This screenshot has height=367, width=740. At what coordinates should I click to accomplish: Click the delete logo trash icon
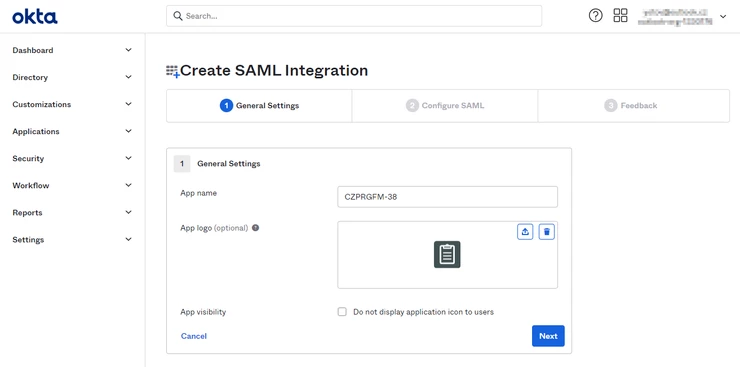[x=547, y=232]
